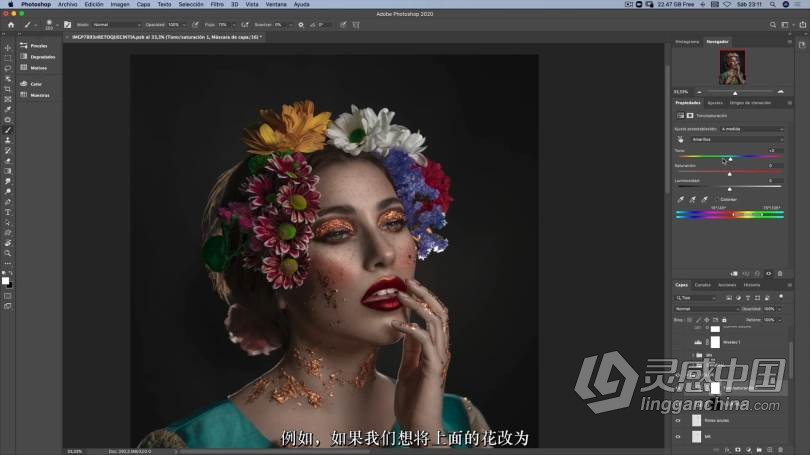Create new group folder icon

[759, 450]
